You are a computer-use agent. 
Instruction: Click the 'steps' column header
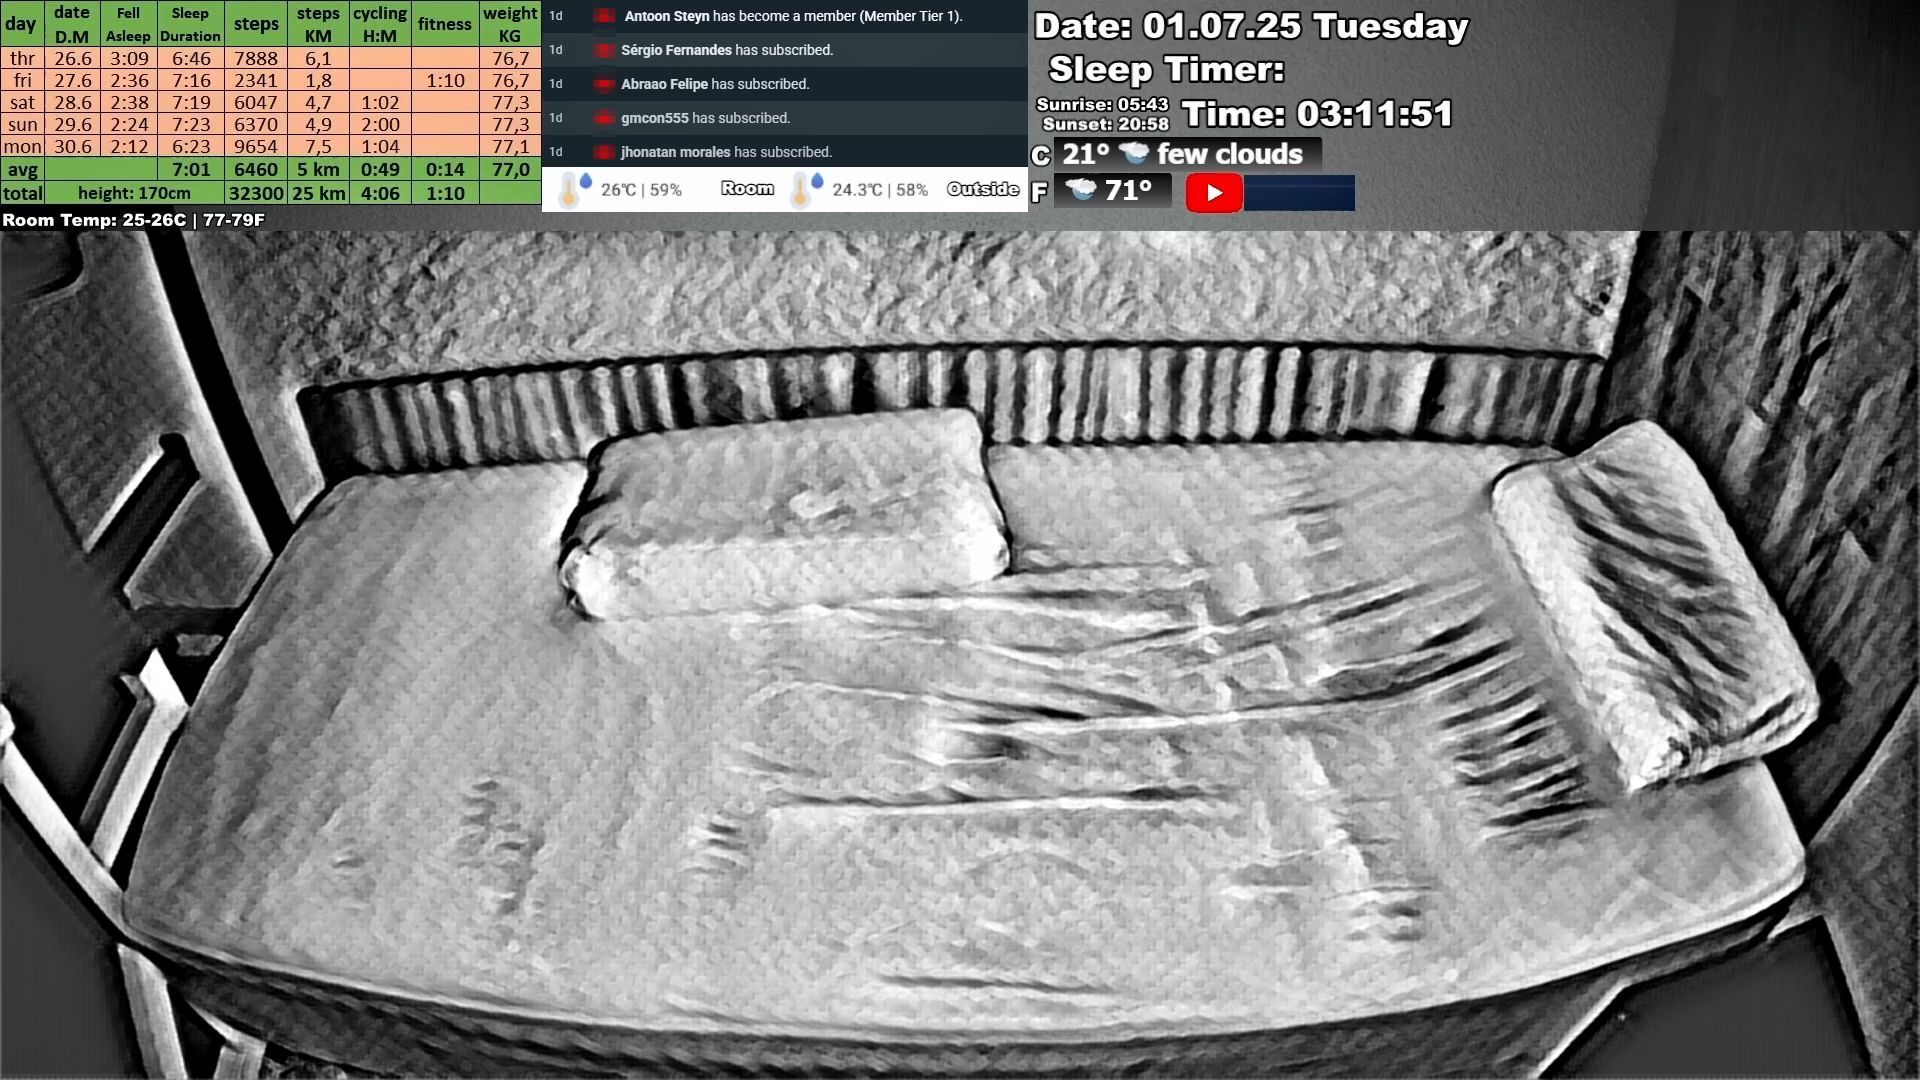point(256,24)
